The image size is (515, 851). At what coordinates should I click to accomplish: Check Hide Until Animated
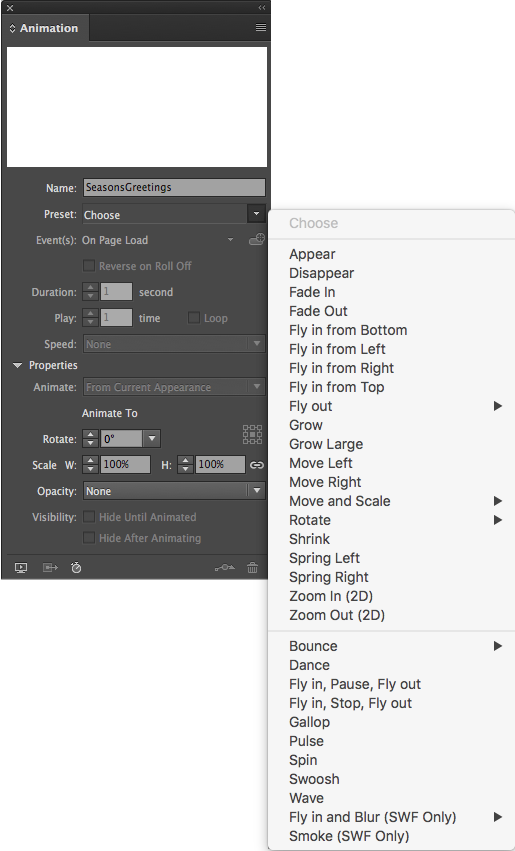[x=88, y=517]
